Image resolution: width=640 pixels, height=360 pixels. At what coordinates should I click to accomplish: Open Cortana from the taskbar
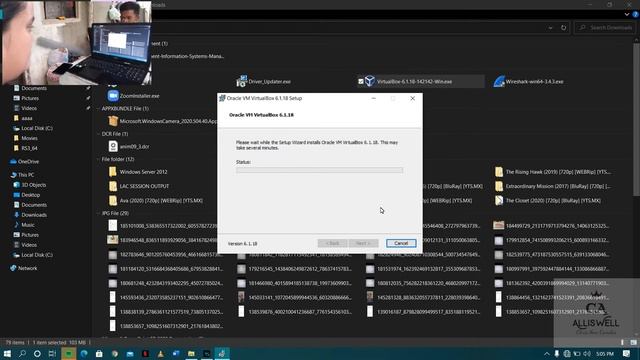pos(37,353)
